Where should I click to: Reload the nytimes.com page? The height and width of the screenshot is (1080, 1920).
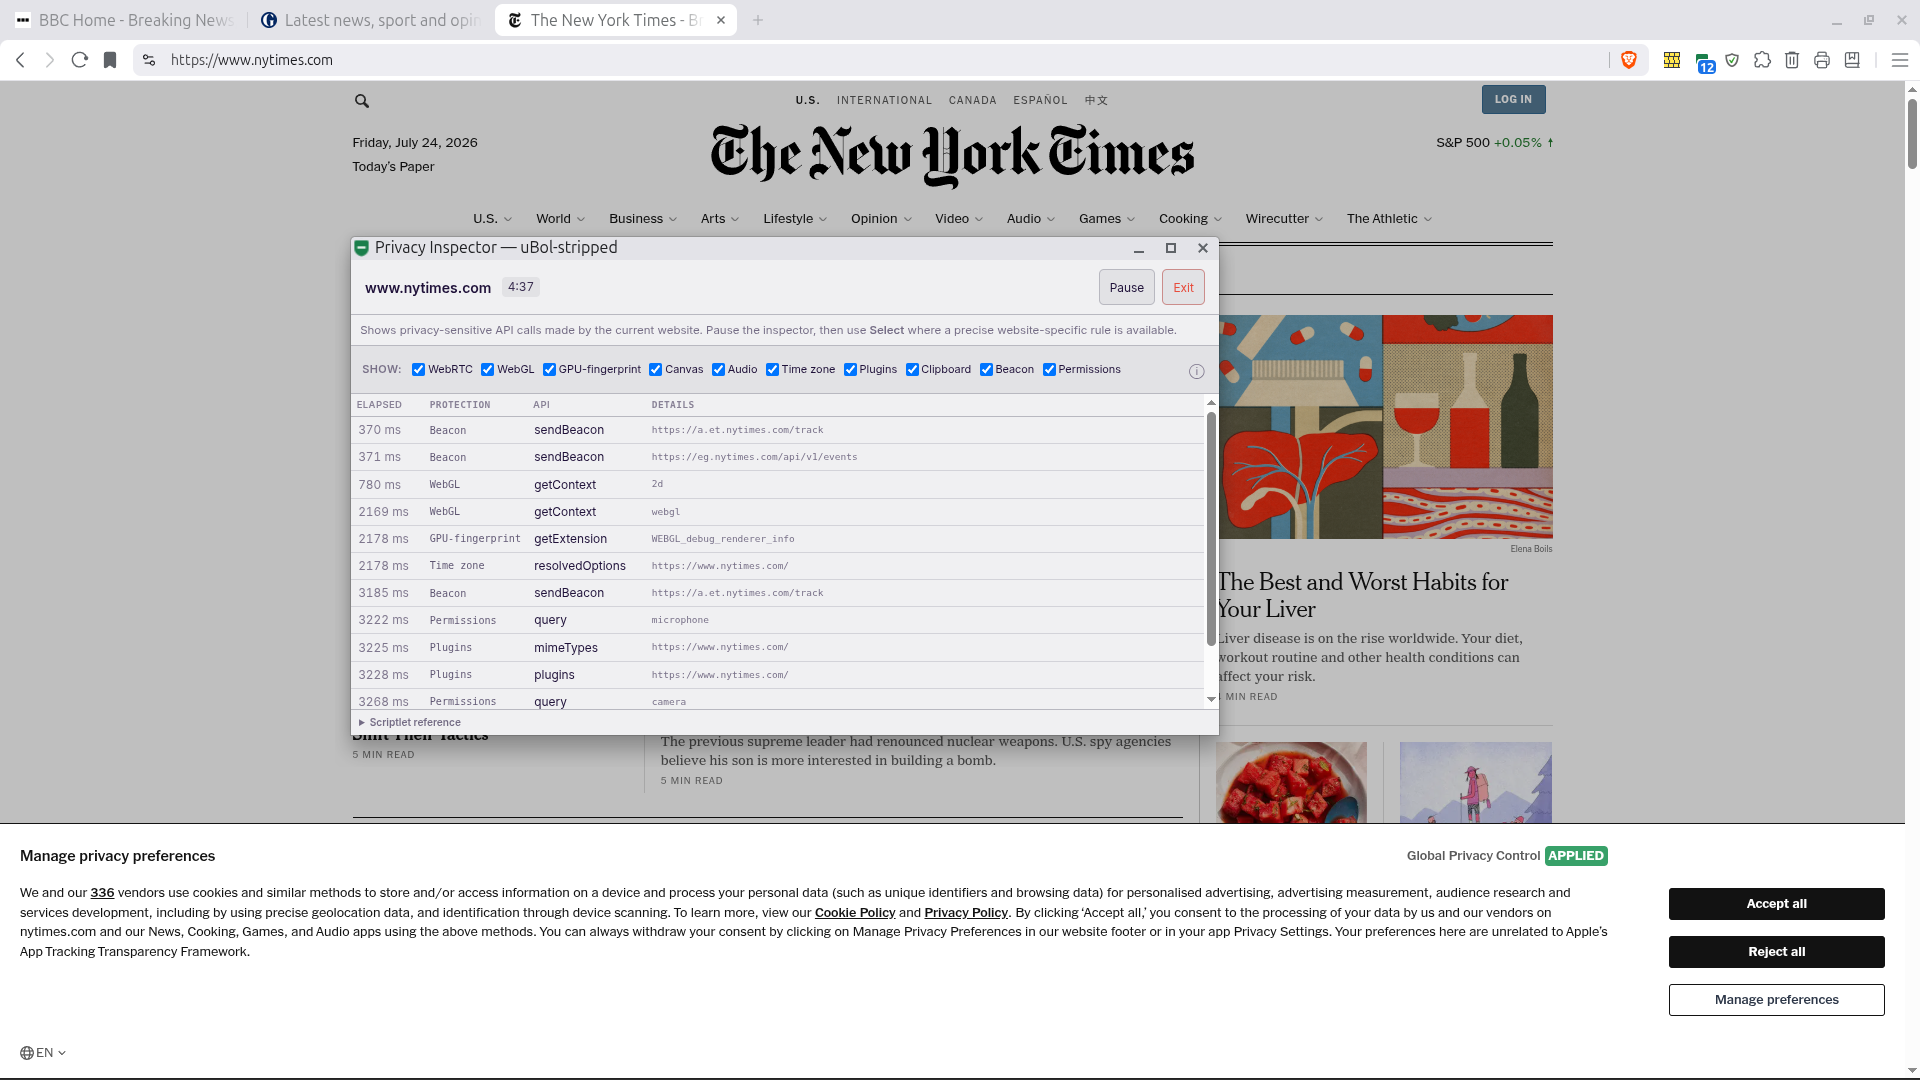pyautogui.click(x=80, y=60)
